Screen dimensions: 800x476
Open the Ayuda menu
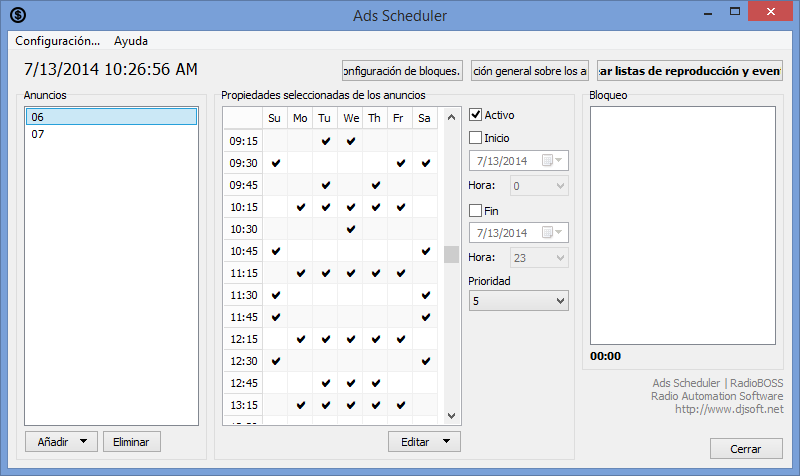(x=131, y=42)
